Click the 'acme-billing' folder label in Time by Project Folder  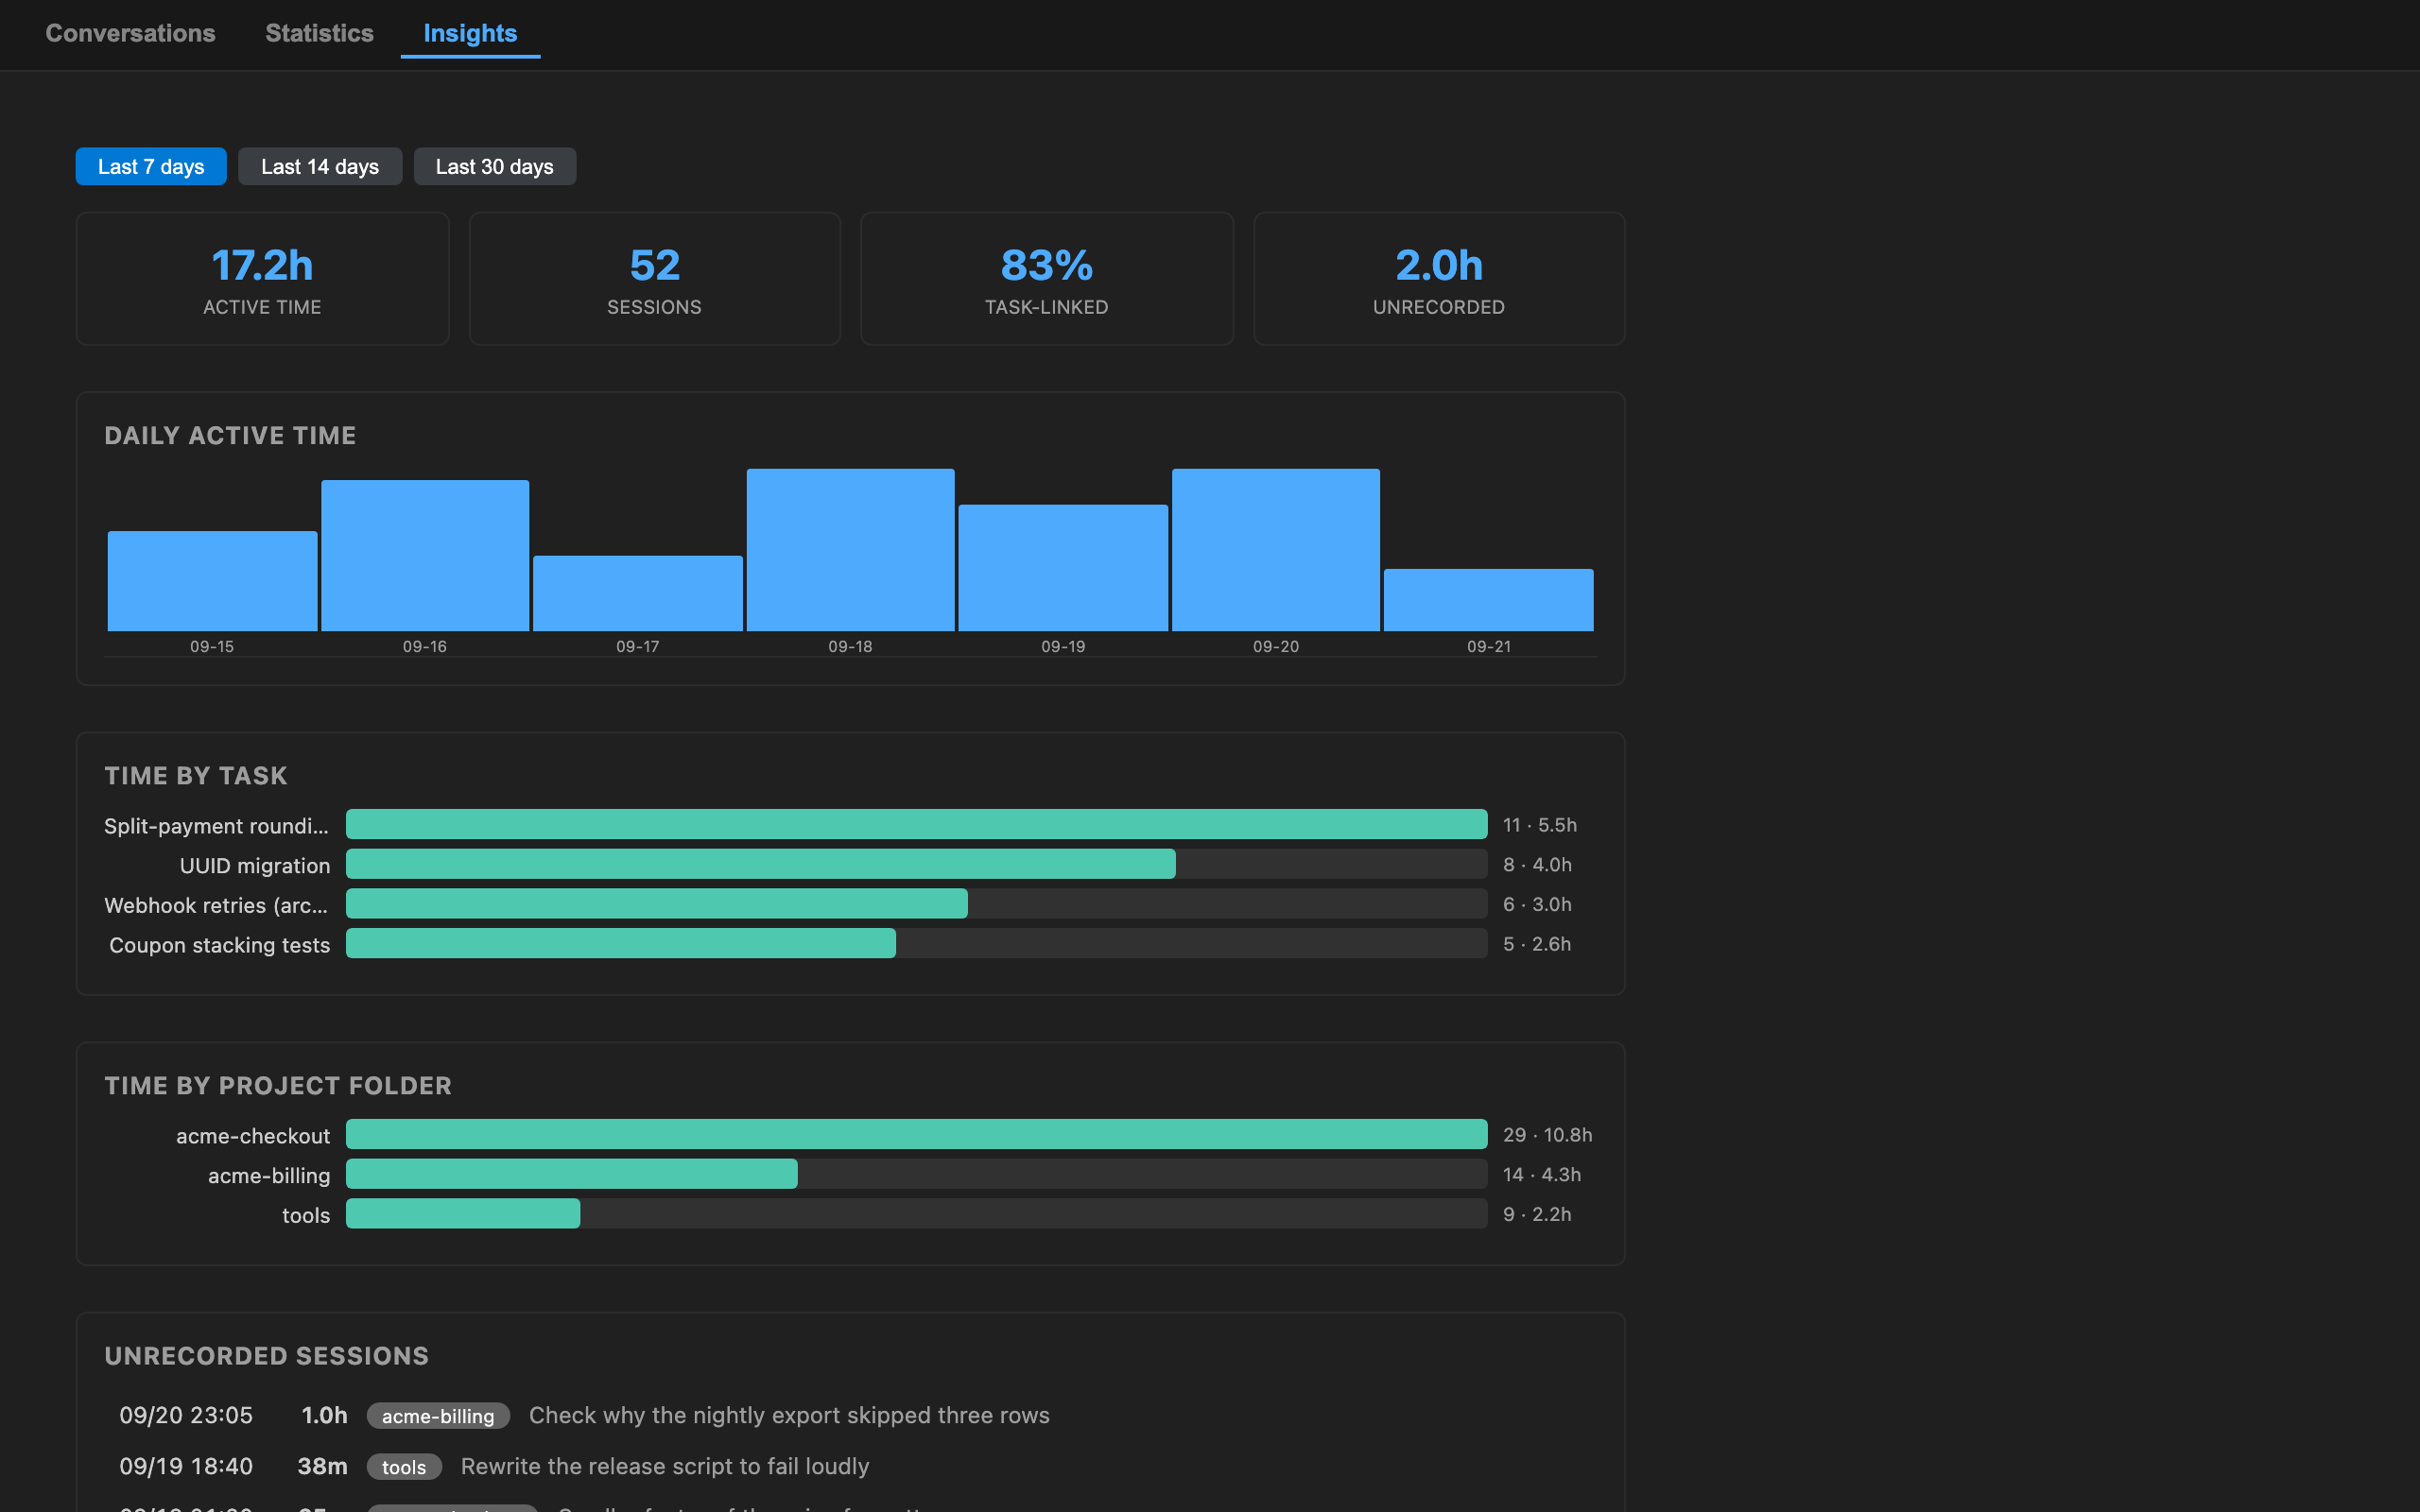click(269, 1176)
